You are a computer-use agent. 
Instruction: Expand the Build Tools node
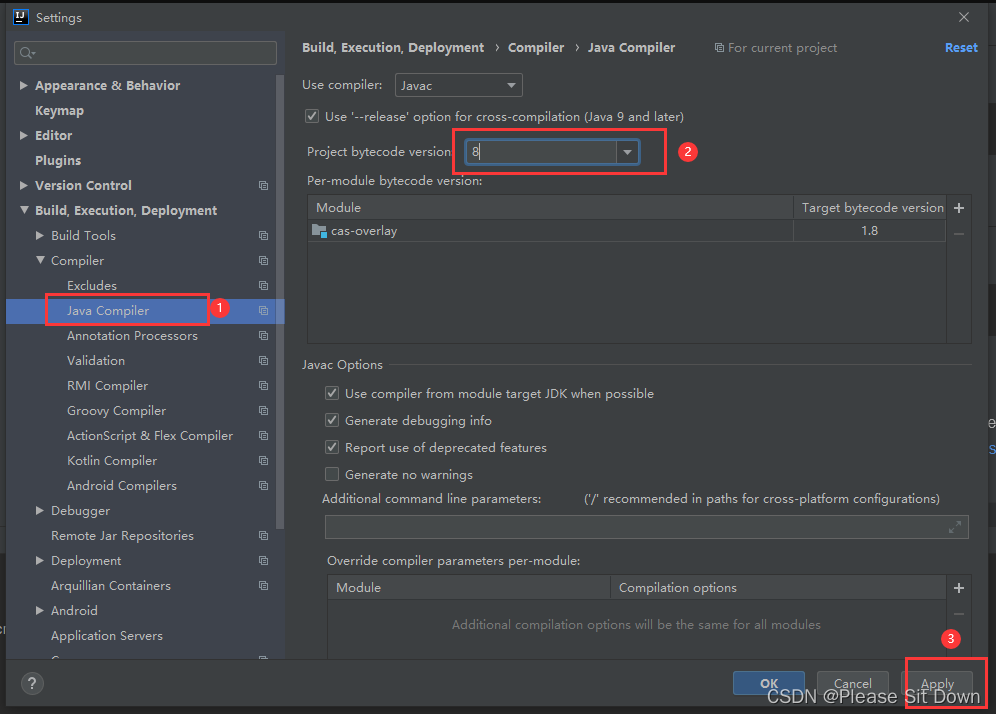coord(40,236)
